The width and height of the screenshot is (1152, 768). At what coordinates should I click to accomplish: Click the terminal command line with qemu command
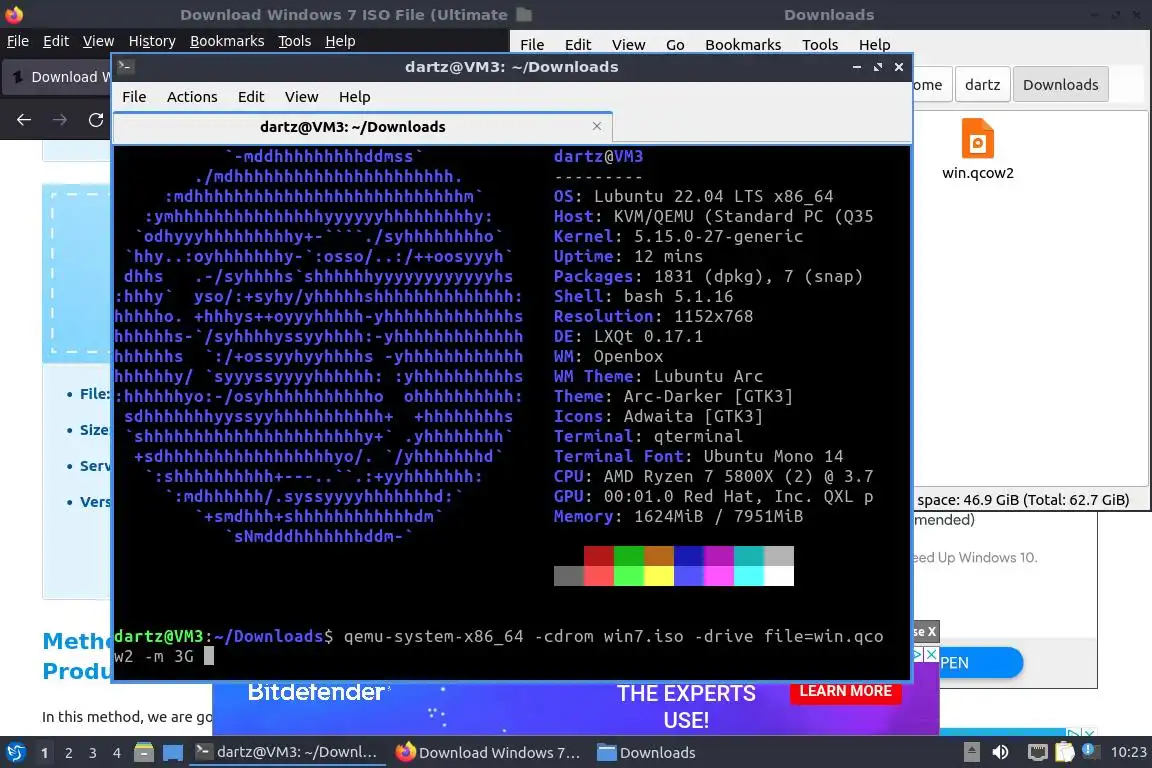point(498,646)
